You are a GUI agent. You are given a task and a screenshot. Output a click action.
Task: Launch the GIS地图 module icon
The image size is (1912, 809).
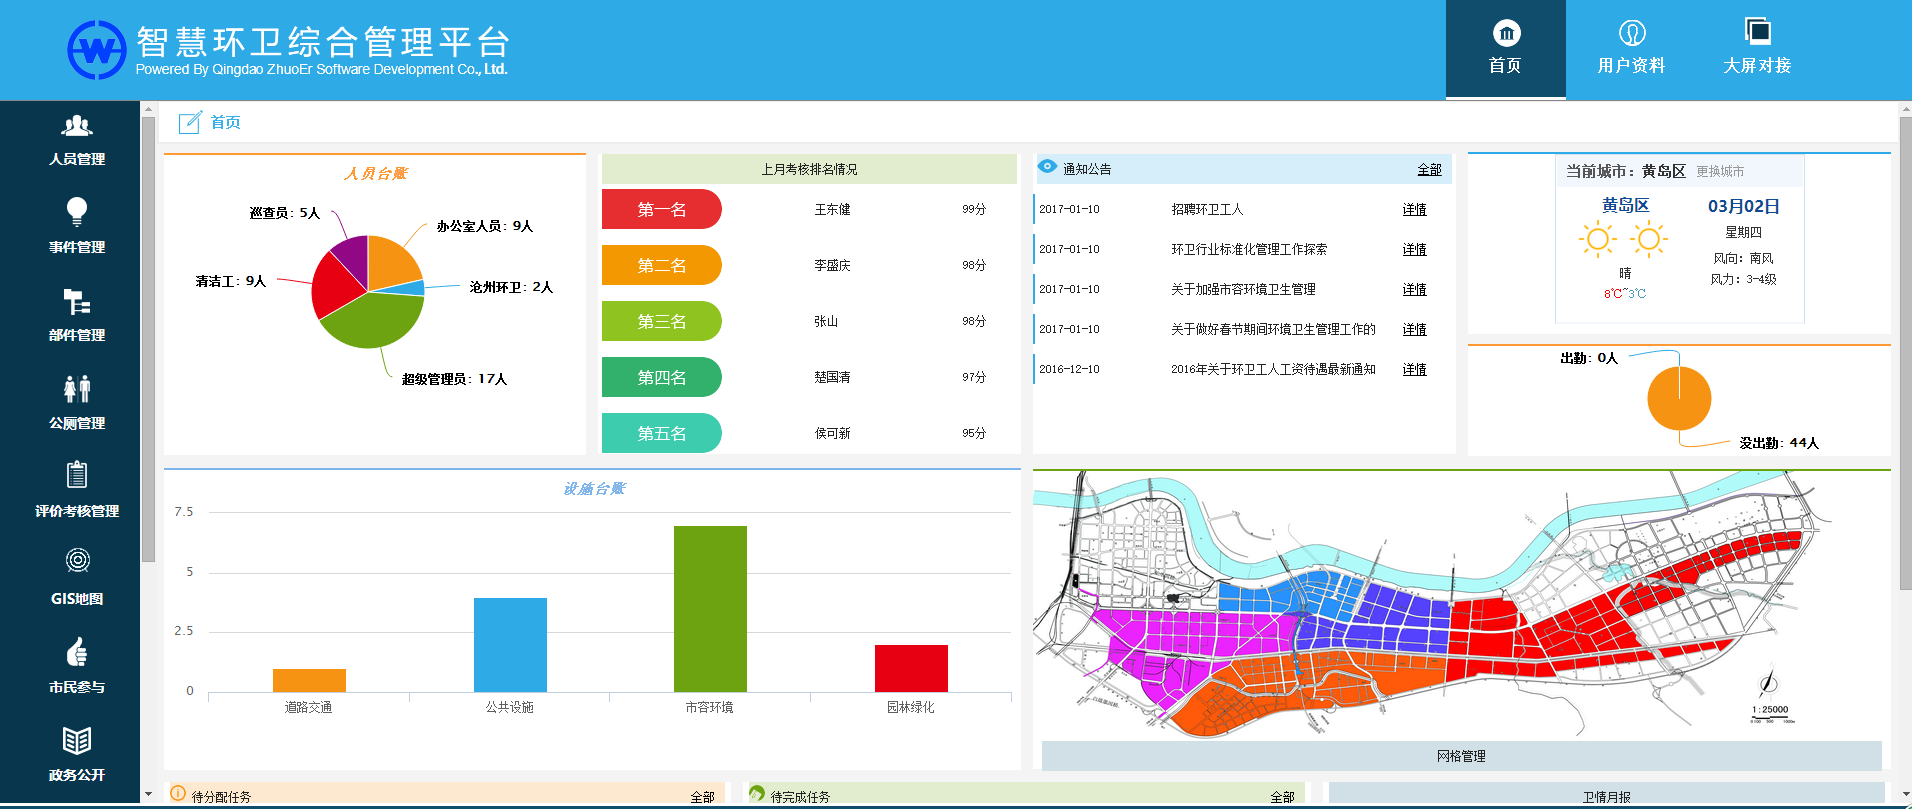(77, 561)
